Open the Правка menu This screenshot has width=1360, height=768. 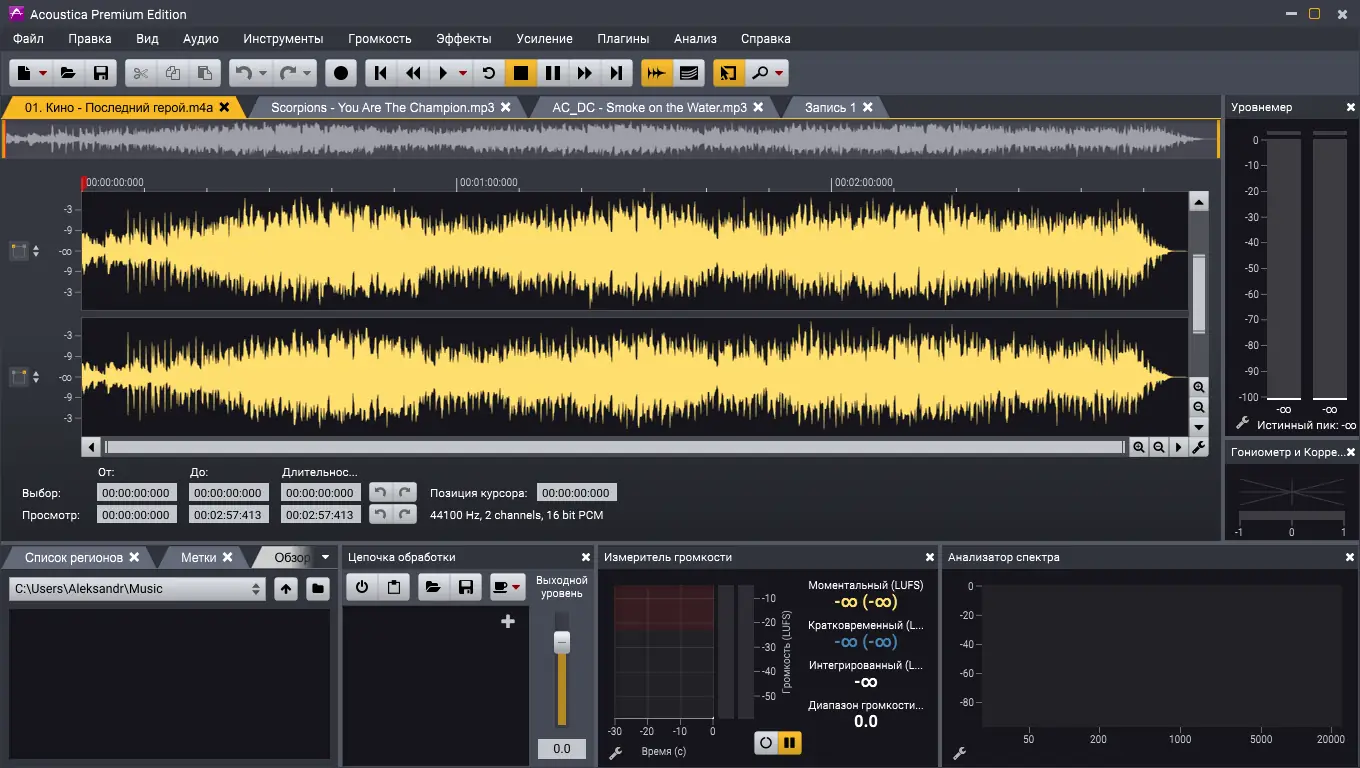[x=90, y=38]
